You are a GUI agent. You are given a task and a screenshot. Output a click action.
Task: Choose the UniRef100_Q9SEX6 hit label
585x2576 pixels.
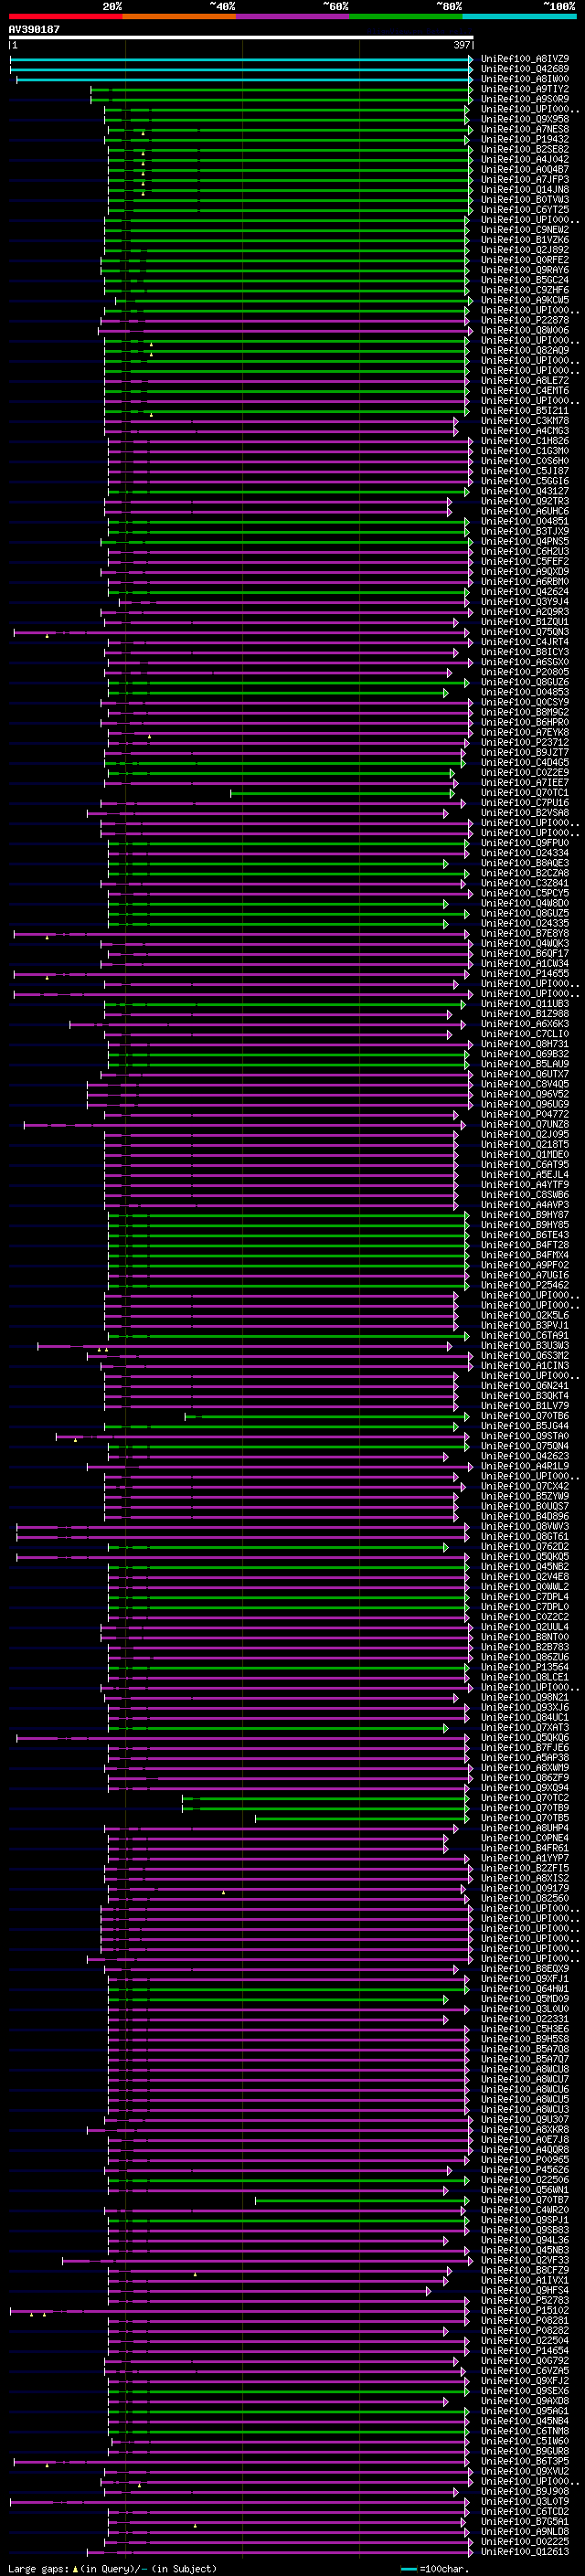pos(525,2391)
